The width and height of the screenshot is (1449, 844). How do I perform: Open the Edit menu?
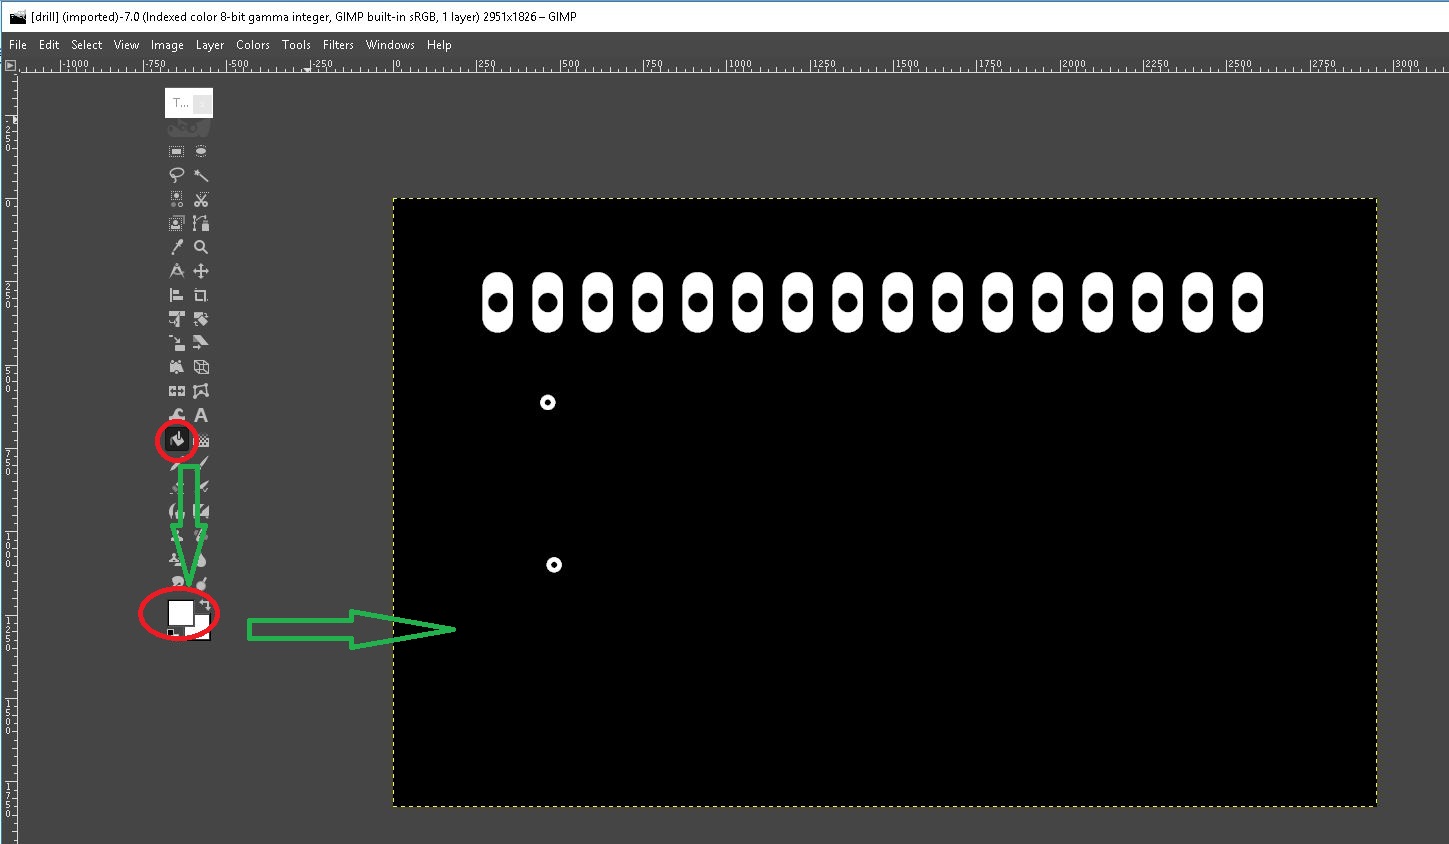coord(49,45)
